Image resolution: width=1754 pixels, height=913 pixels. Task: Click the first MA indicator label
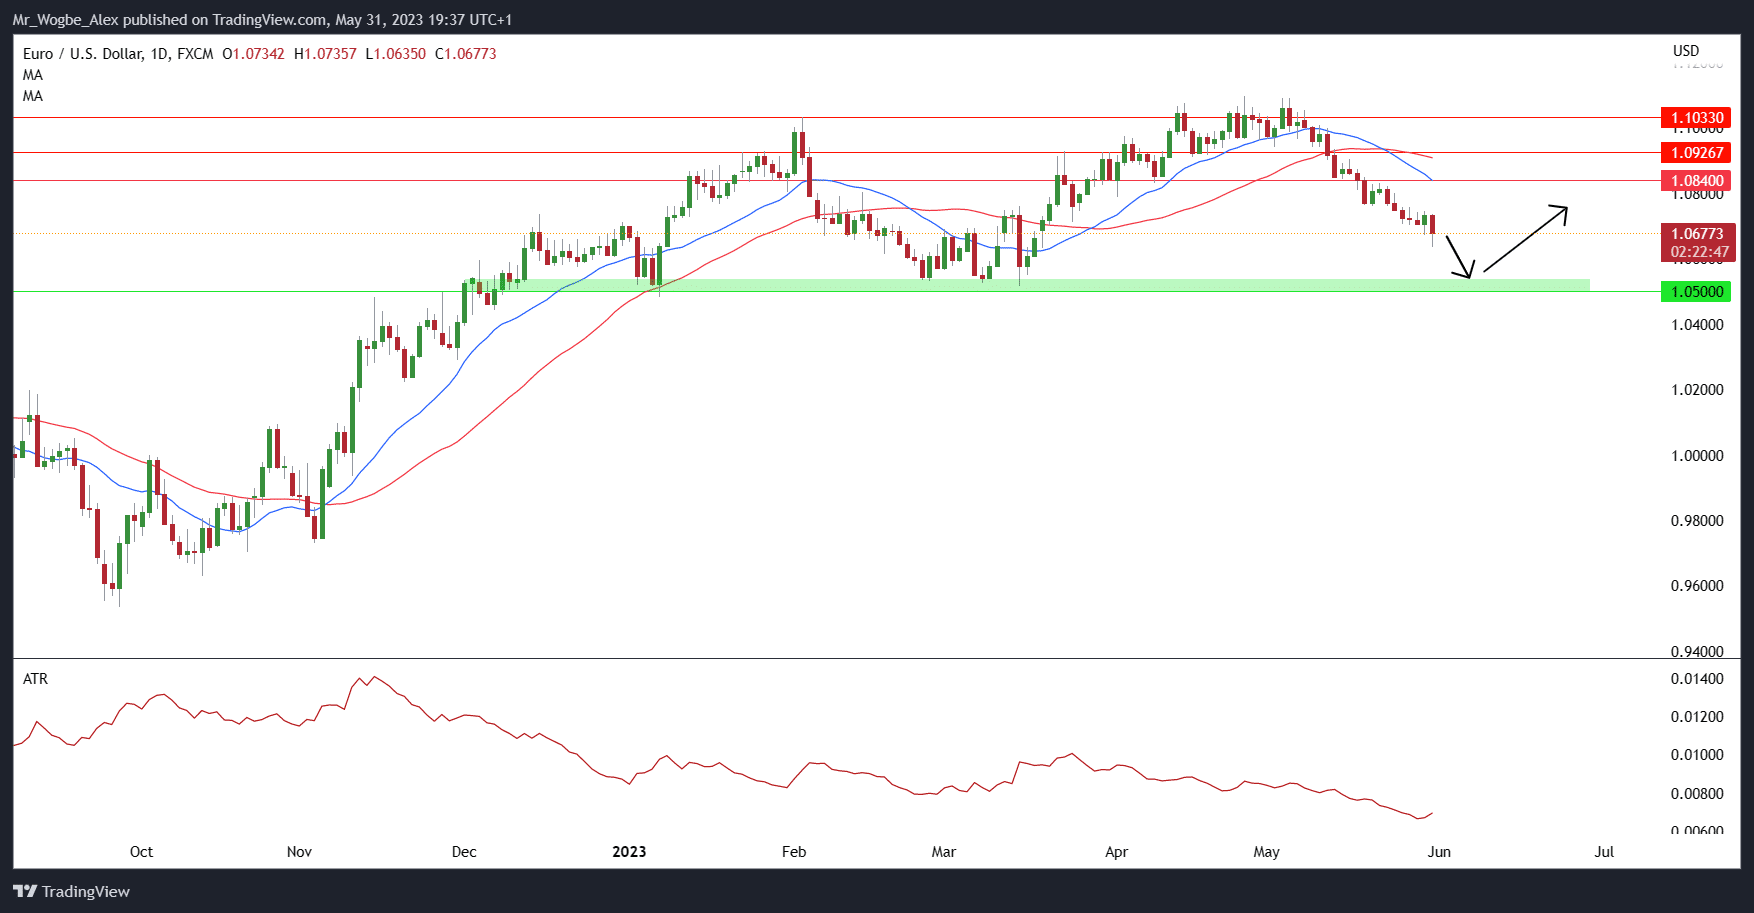[33, 75]
